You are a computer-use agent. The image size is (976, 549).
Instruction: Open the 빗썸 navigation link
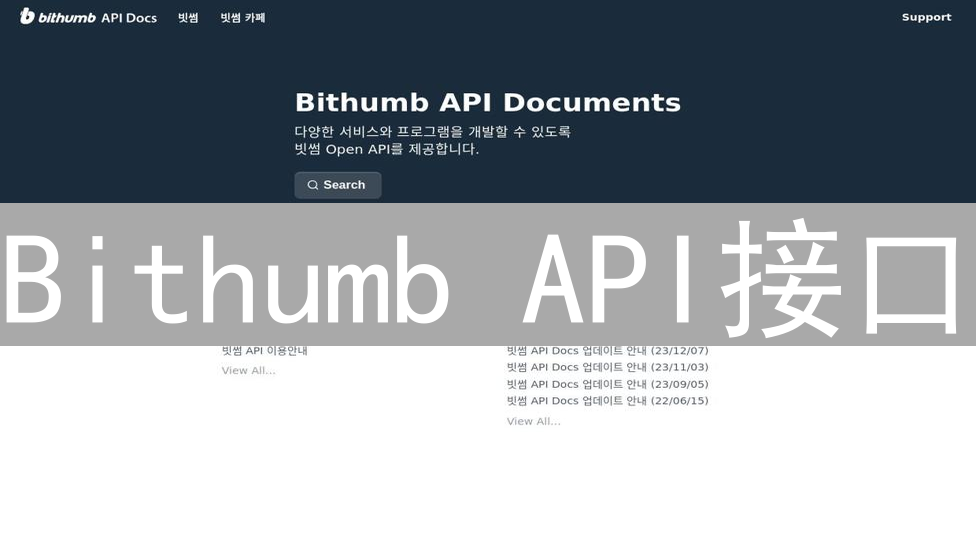(x=188, y=17)
